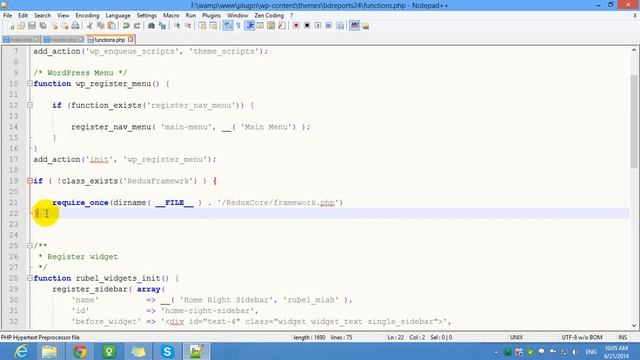Open Internet Explorer from the taskbar

coord(21,351)
